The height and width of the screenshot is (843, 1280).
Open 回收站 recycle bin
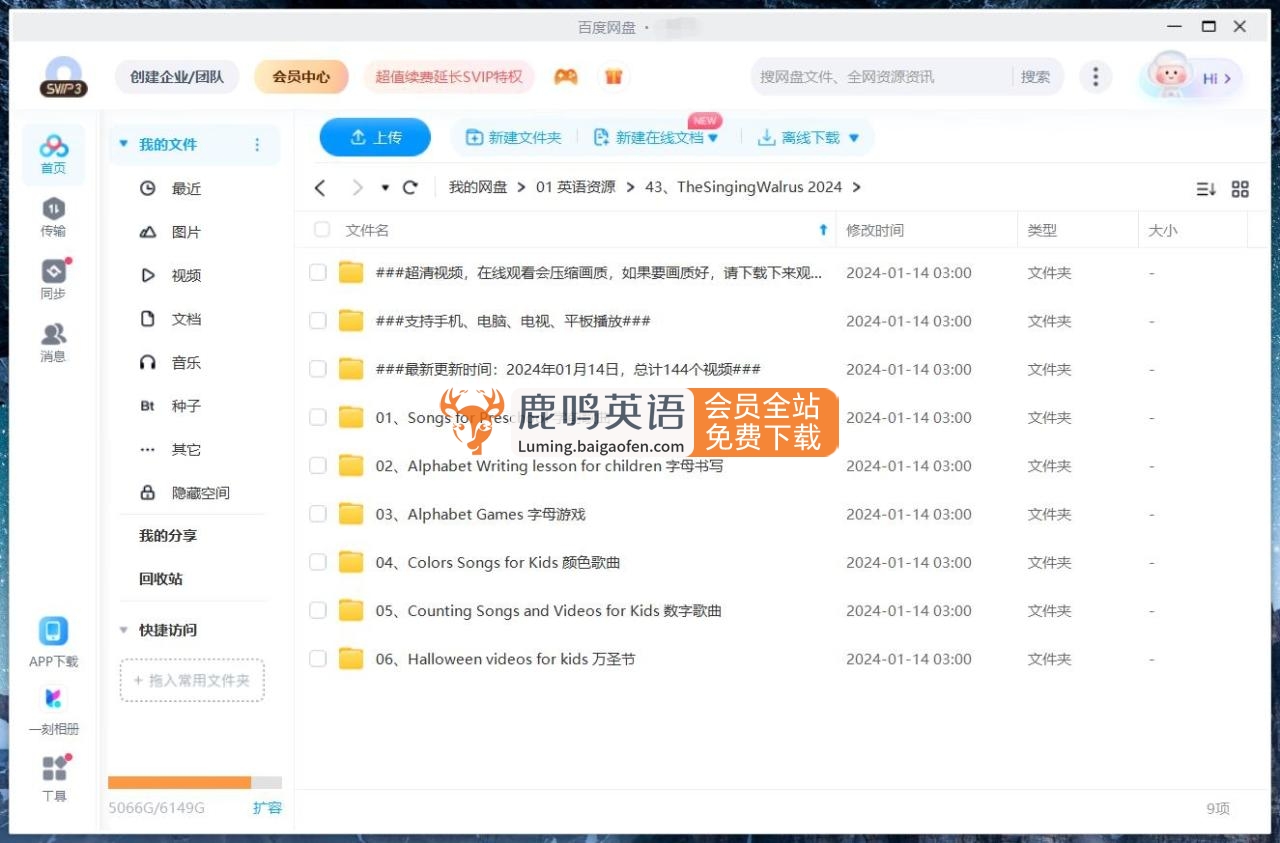(161, 579)
